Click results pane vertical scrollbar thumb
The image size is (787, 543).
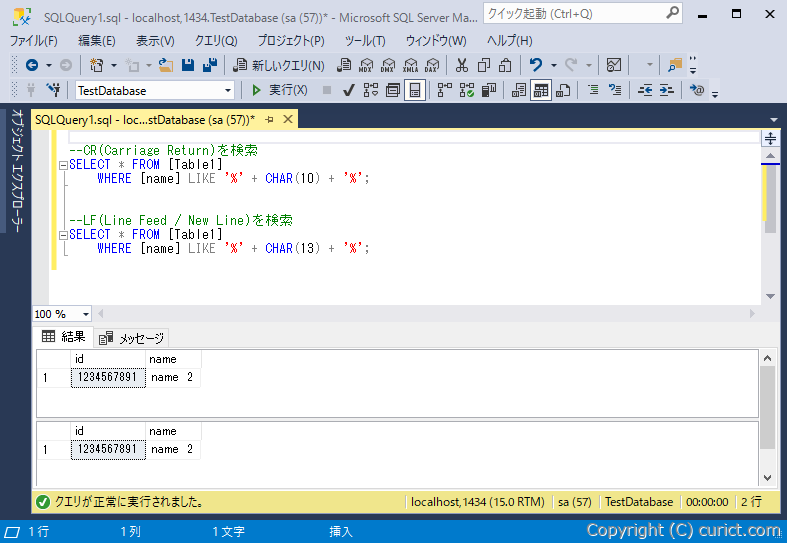767,408
